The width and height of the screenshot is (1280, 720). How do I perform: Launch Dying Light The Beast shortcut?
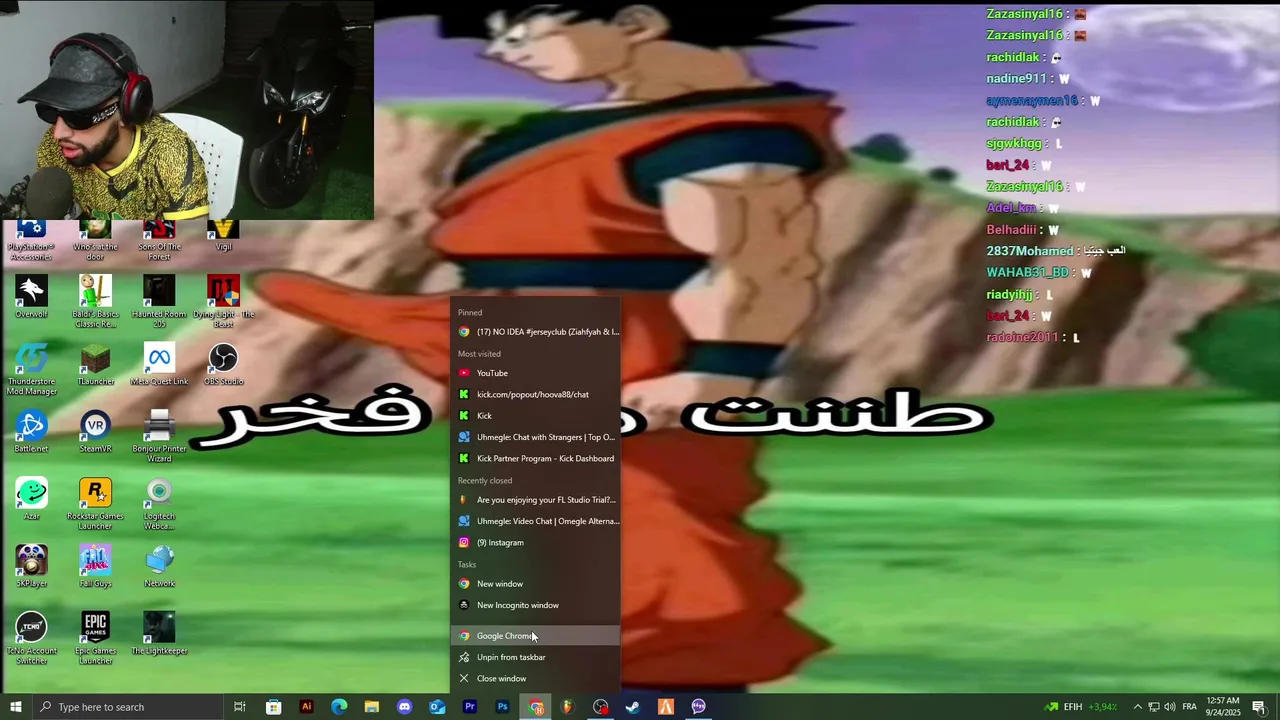(x=223, y=302)
